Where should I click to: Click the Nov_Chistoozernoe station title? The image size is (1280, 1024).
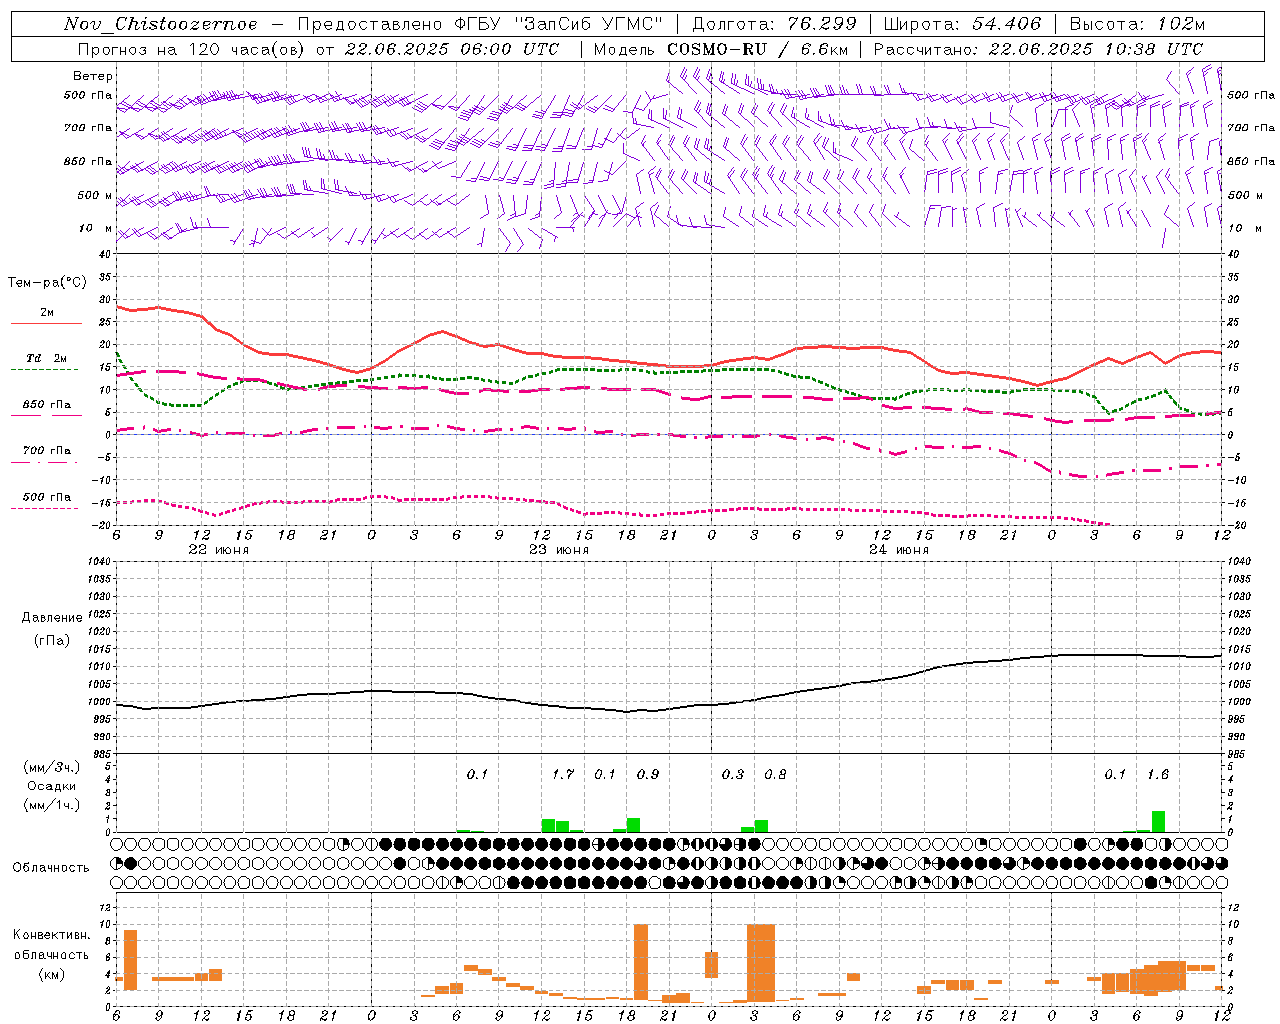(160, 24)
